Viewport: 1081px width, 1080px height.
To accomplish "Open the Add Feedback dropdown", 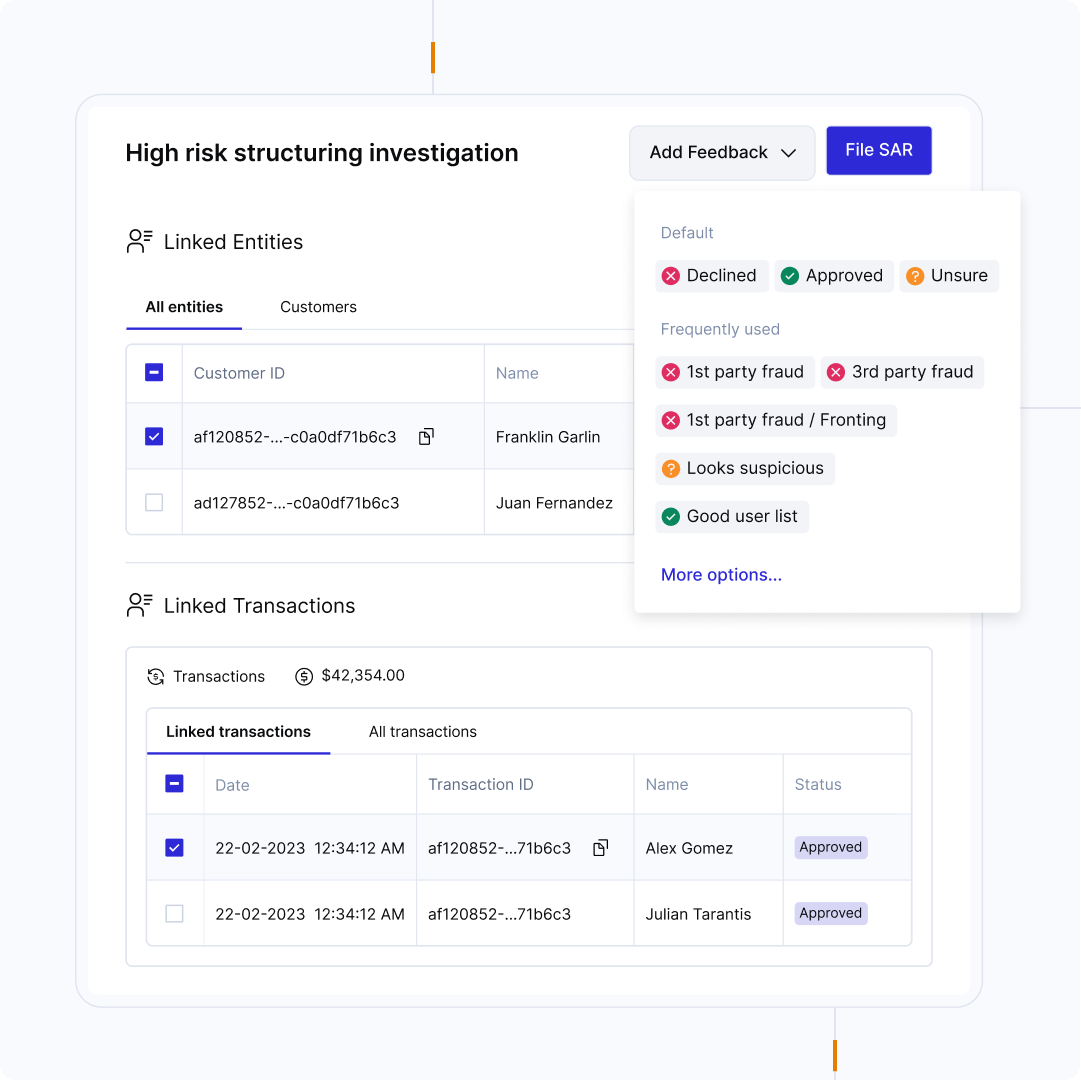I will (721, 152).
